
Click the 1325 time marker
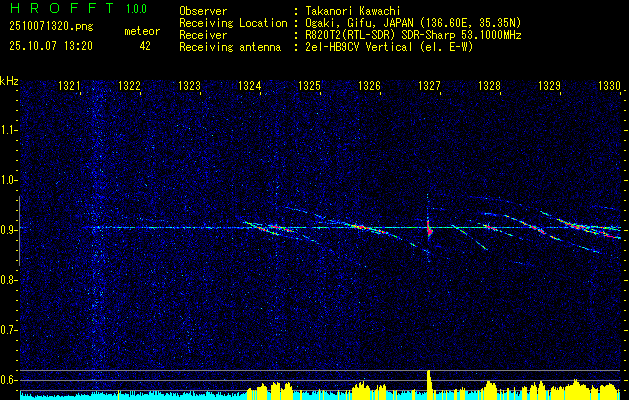310,85
